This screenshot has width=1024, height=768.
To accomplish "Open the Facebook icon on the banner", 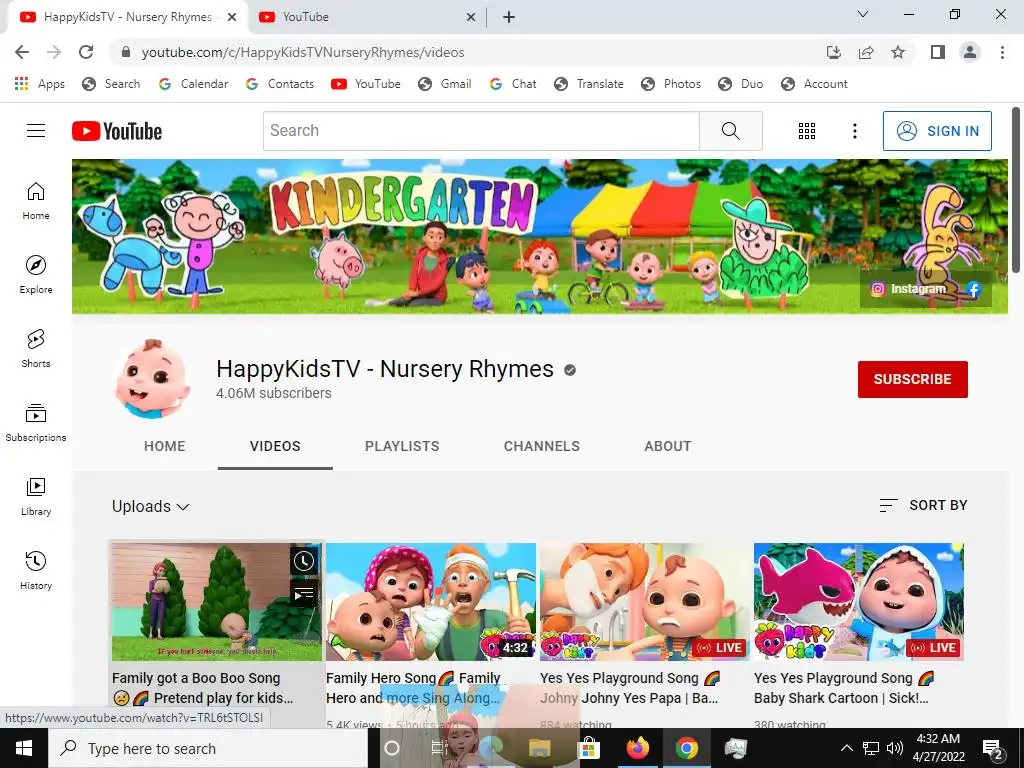I will [x=973, y=289].
